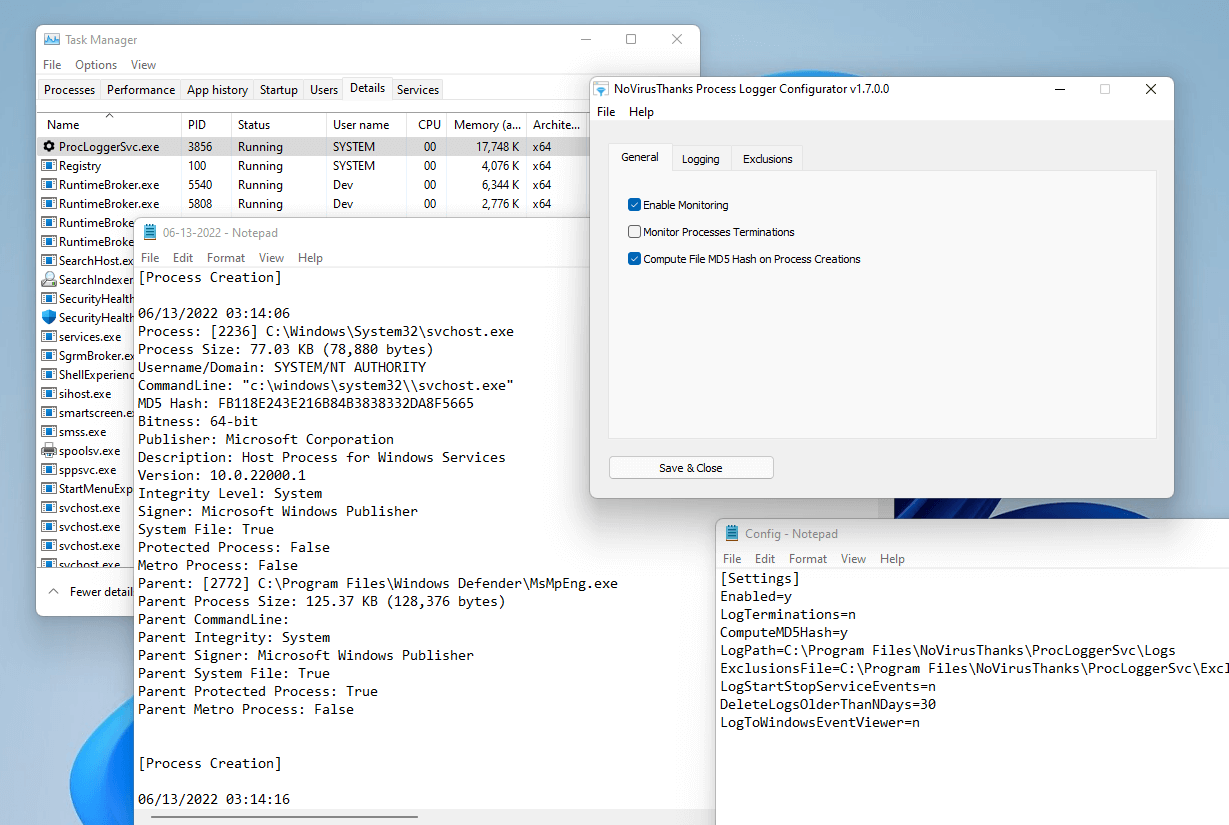Click the Process Logger Configurator title icon
This screenshot has width=1229, height=825.
[x=602, y=89]
